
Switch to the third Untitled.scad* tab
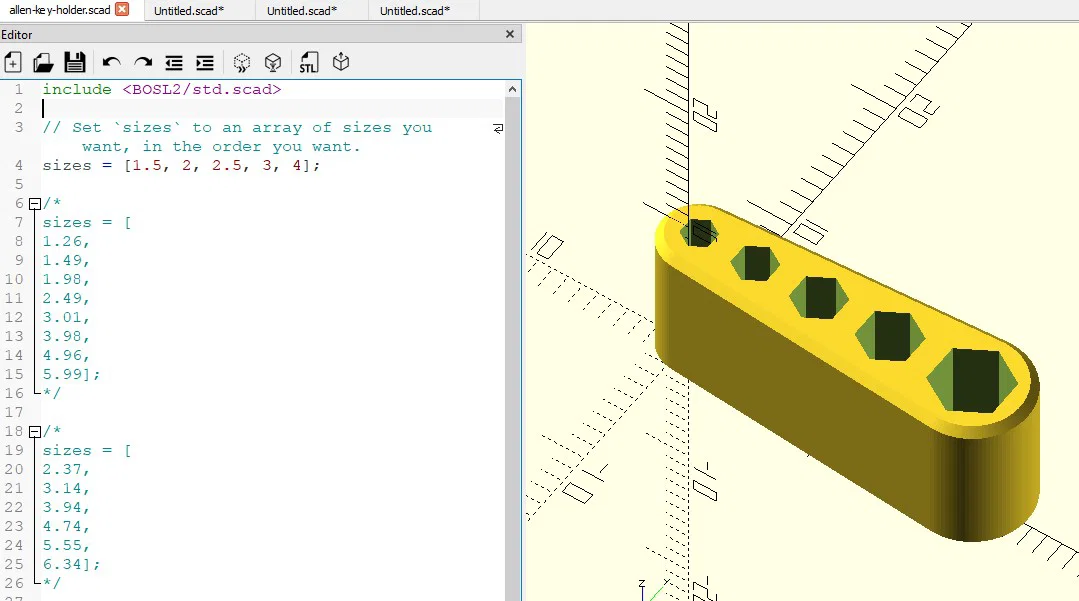(414, 11)
